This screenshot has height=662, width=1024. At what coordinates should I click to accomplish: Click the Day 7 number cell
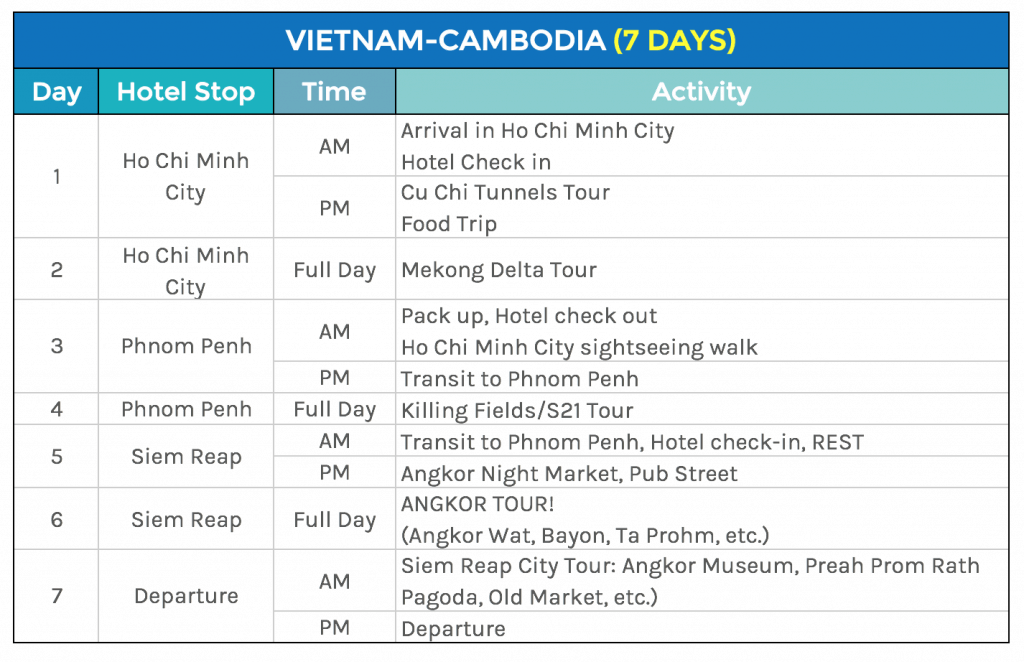[56, 596]
